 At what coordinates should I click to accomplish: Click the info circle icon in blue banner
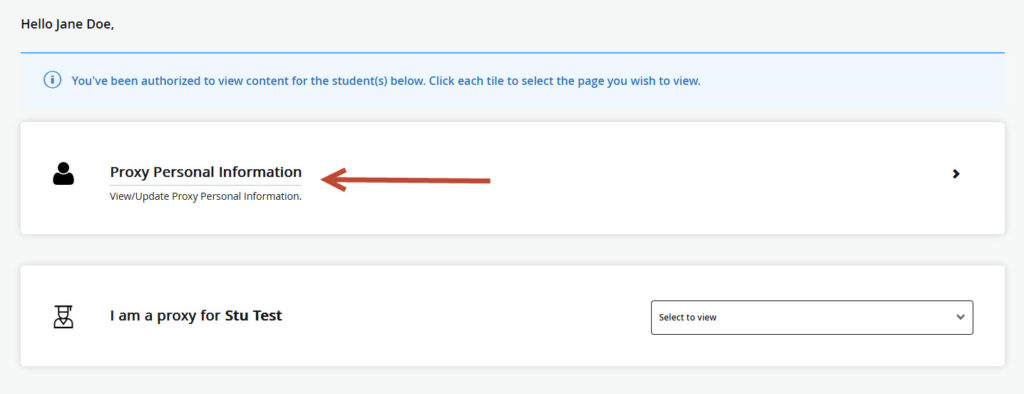(52, 80)
